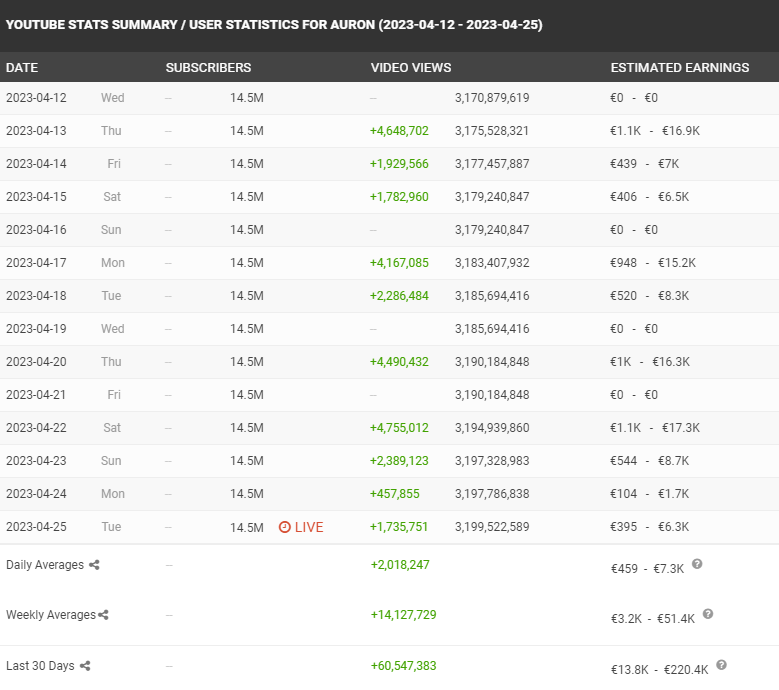This screenshot has width=779, height=690.
Task: Click the date 2023-04-13
Action: click(36, 131)
